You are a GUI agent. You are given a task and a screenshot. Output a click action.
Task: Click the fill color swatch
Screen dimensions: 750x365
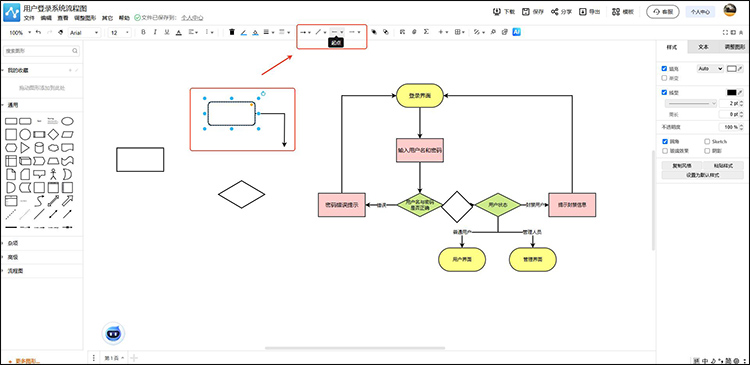731,69
